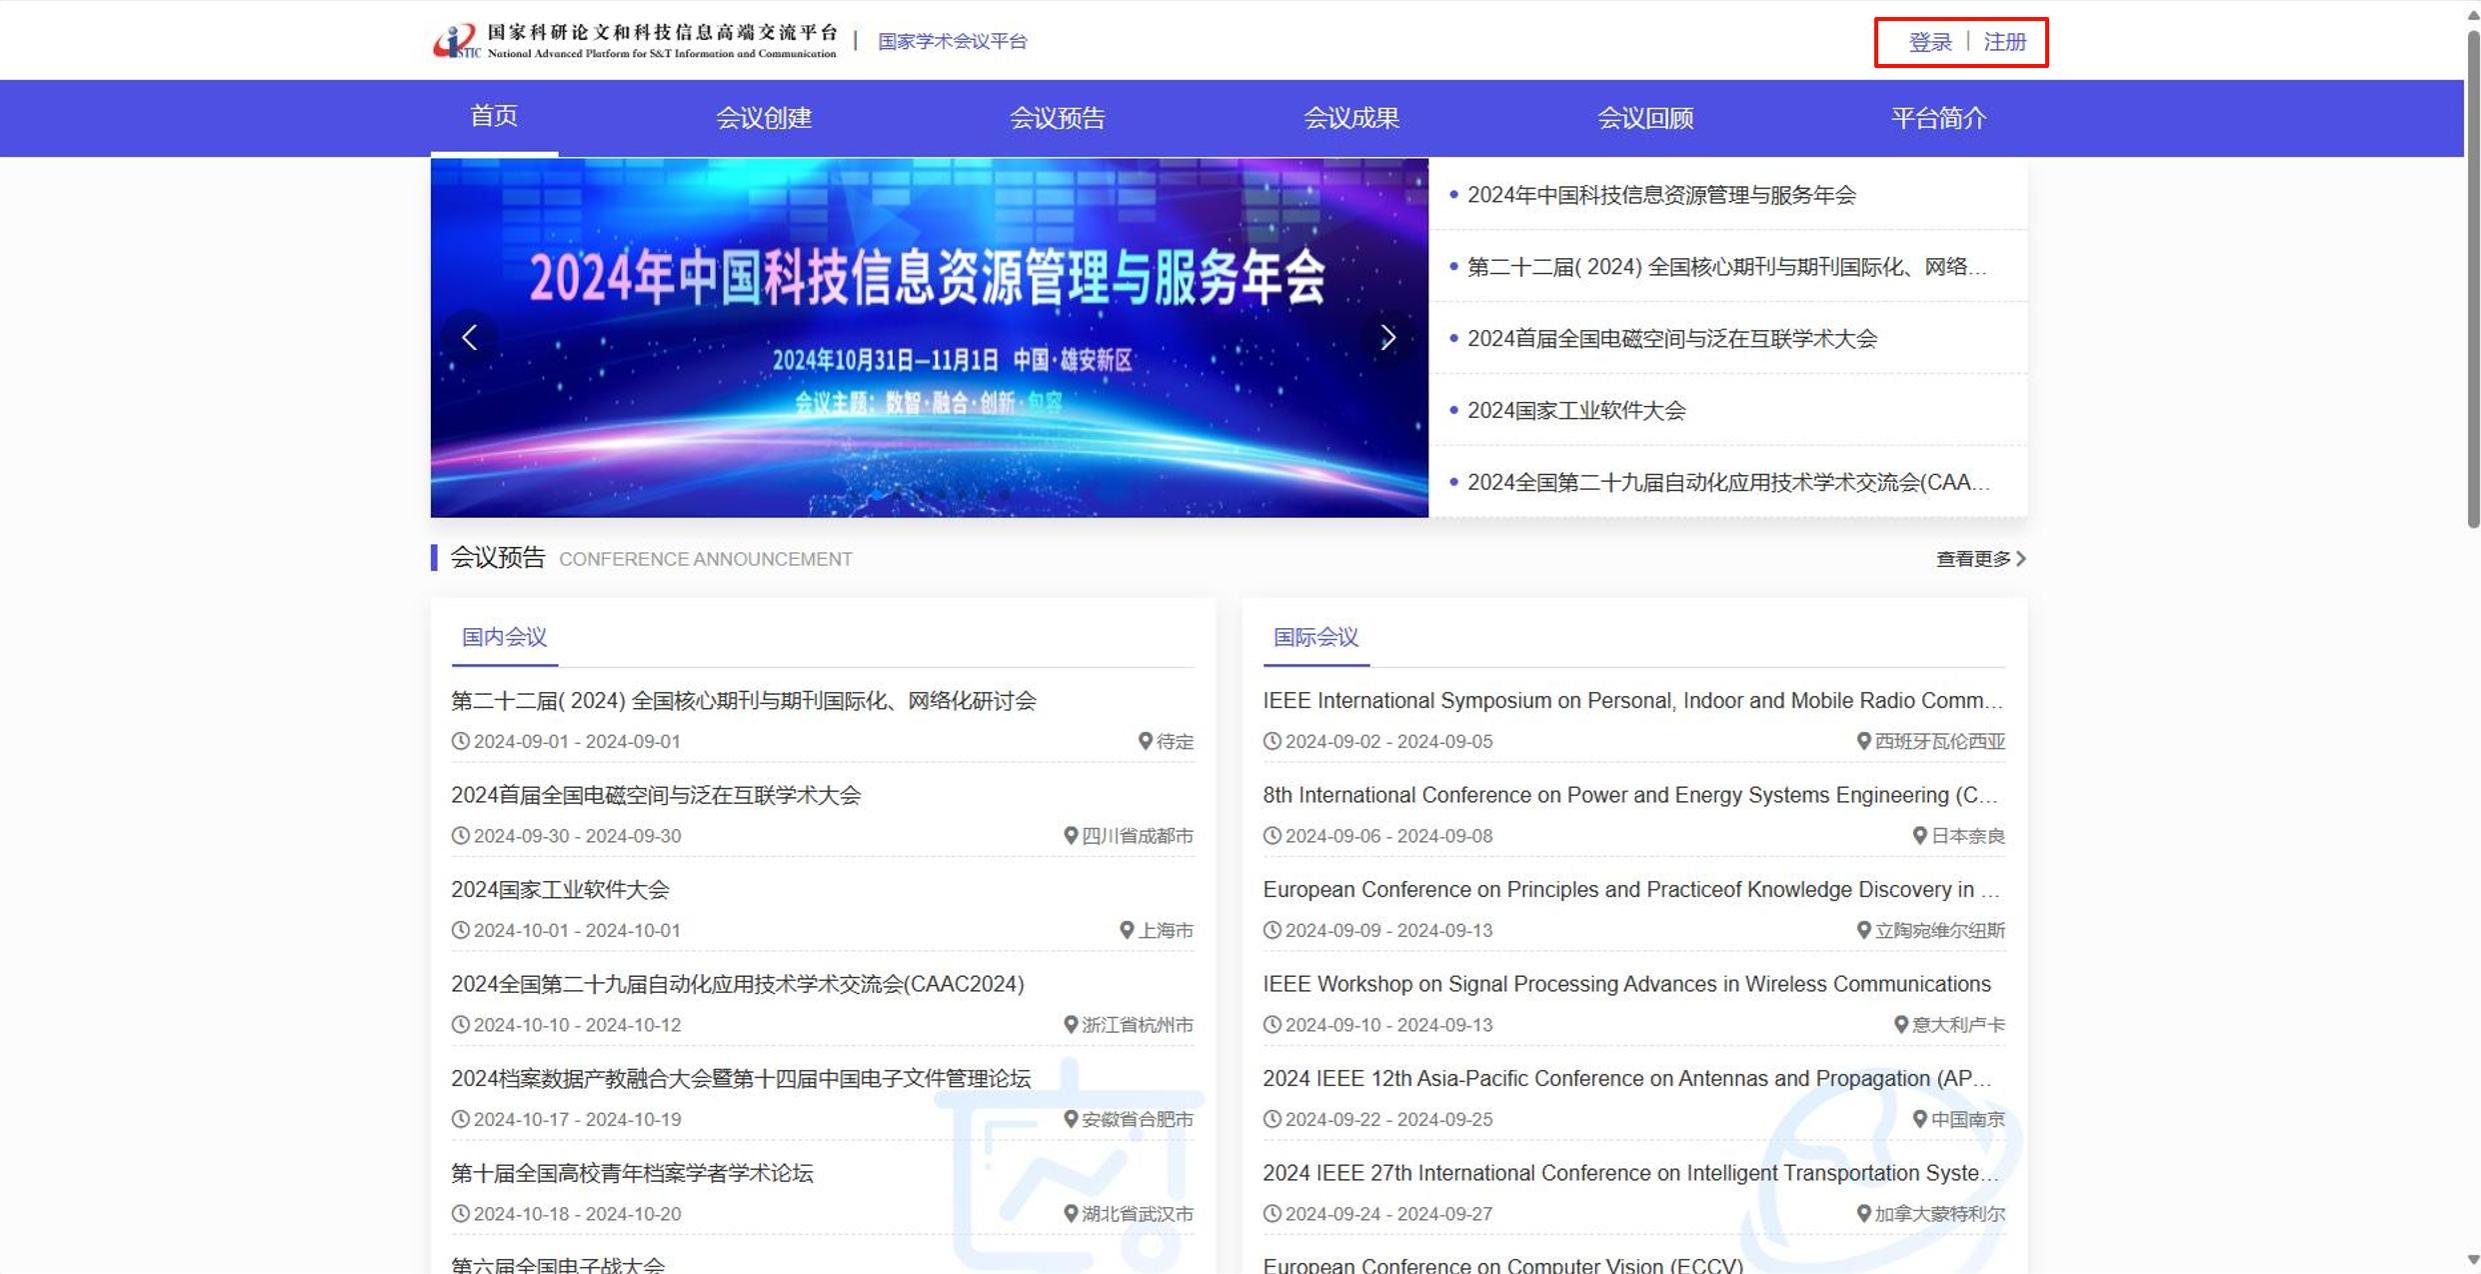Click location pin icon beside 安徽省合肥市
This screenshot has height=1274, width=2481.
click(1070, 1119)
